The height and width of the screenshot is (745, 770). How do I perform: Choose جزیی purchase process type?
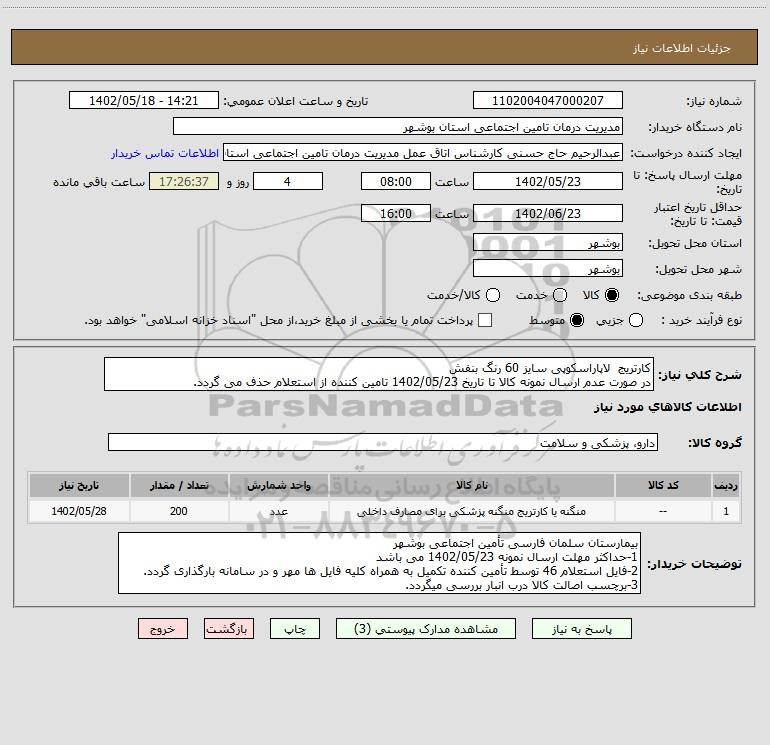tap(636, 320)
